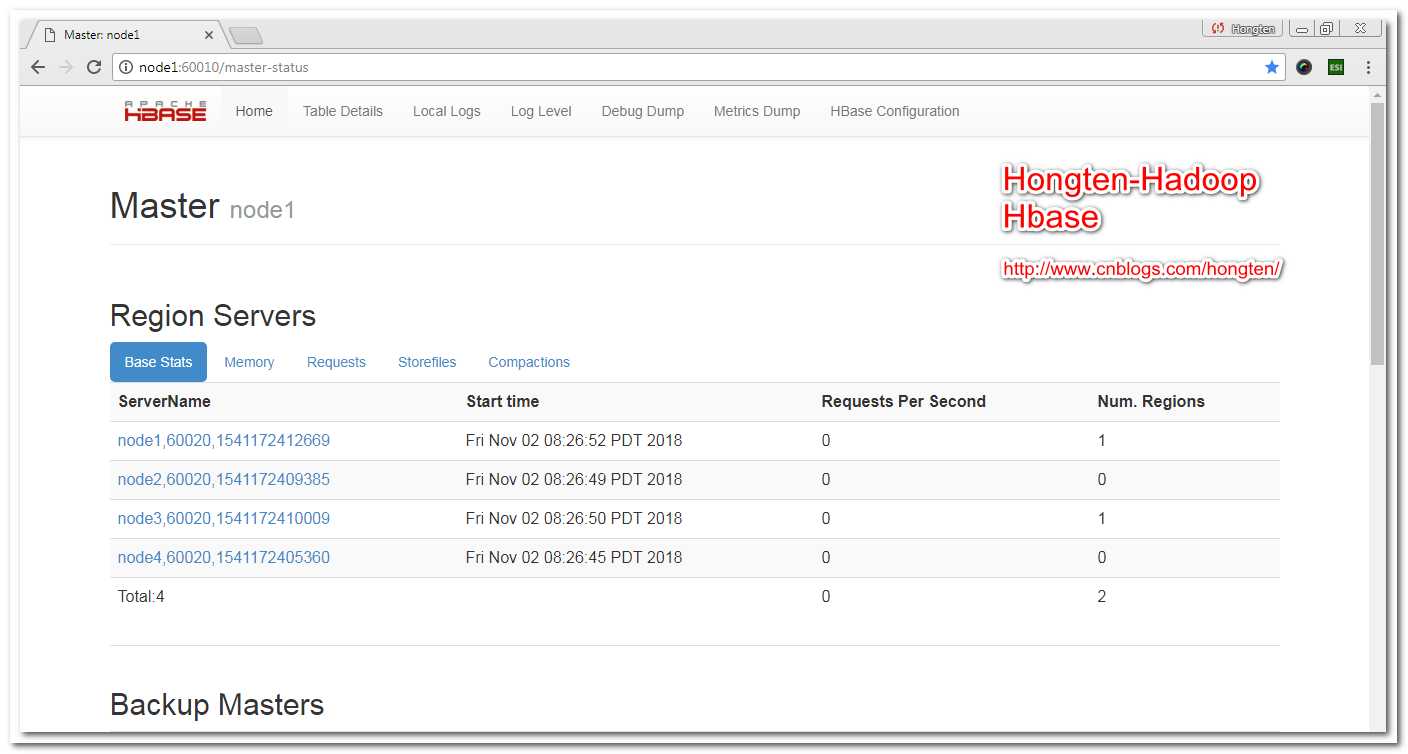
Task: Select the Master: node1 browser tab
Action: tap(122, 35)
